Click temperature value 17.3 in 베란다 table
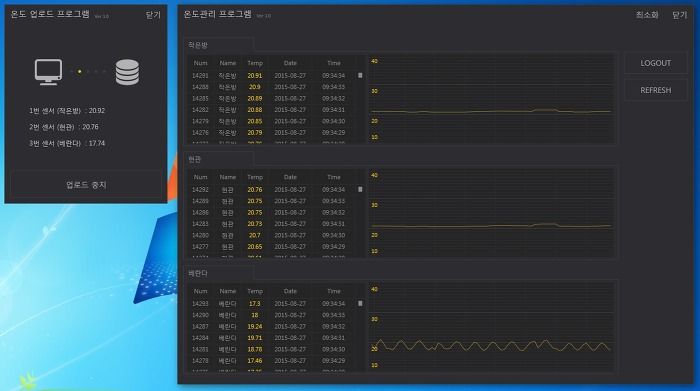 tap(255, 304)
